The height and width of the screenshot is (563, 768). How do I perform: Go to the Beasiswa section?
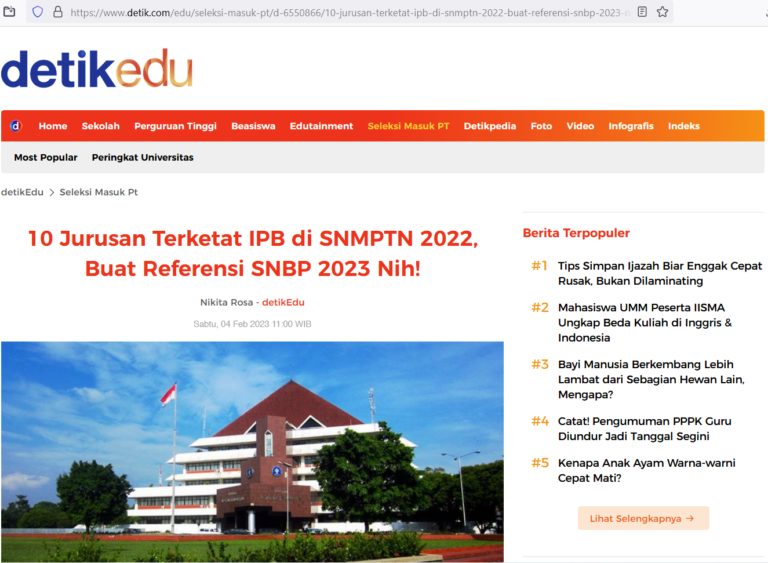coord(253,126)
